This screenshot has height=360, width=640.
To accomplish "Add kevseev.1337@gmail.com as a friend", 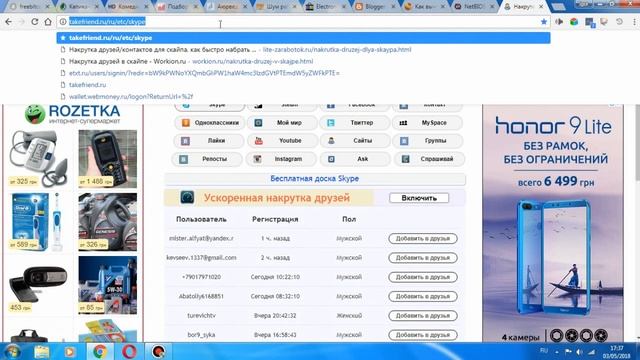I will coord(423,258).
